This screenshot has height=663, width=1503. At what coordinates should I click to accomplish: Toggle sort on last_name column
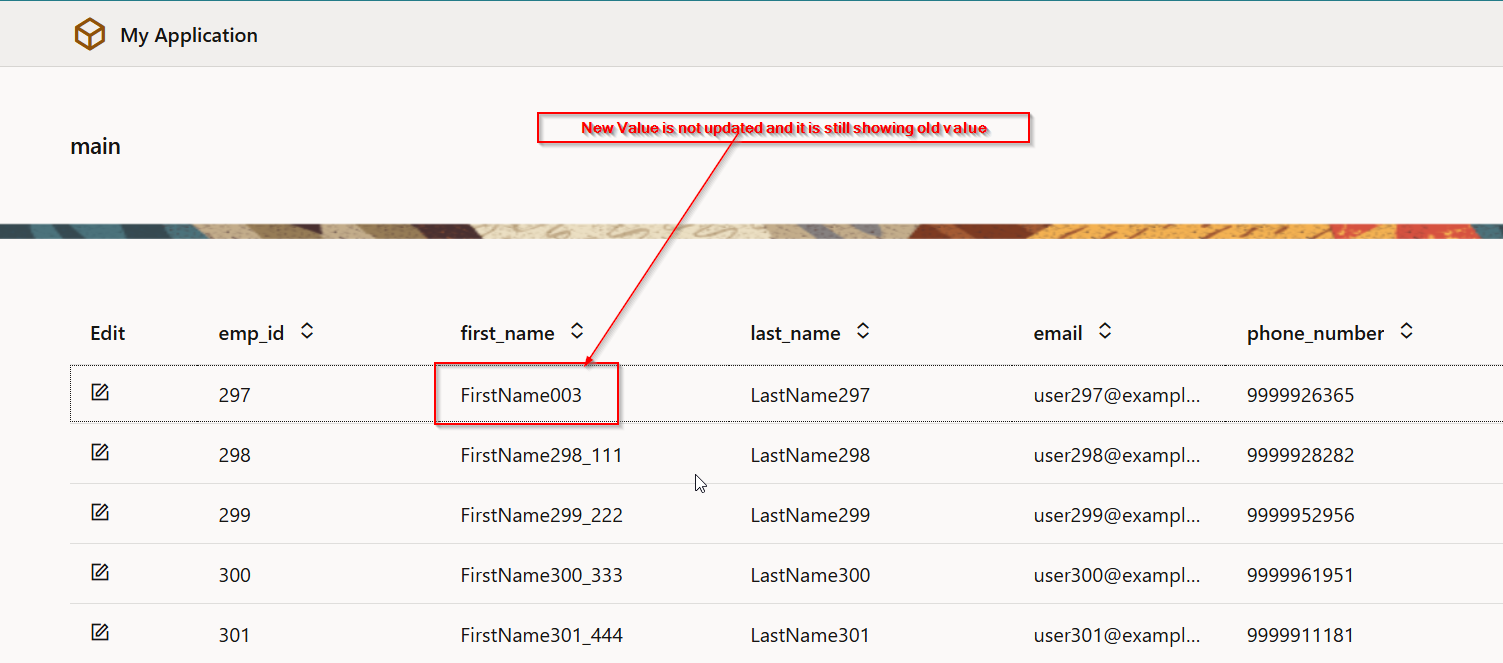[x=863, y=331]
